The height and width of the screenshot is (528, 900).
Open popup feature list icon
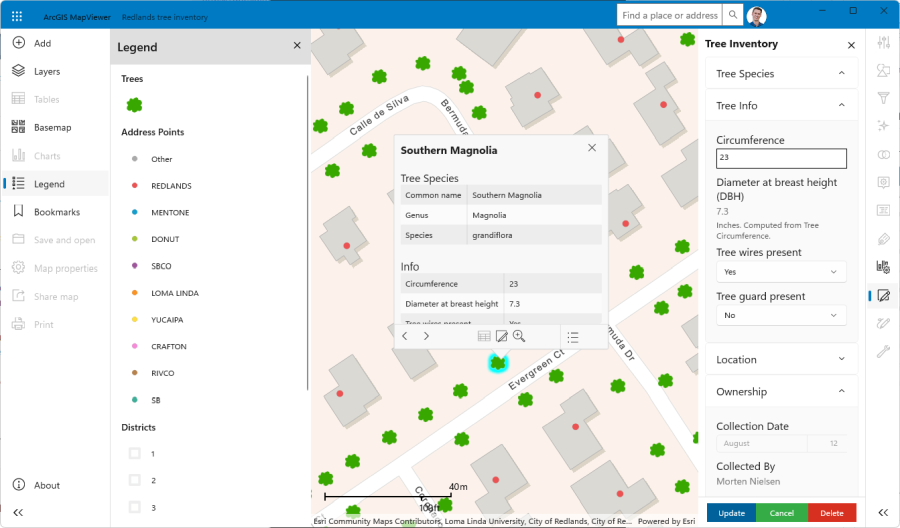coord(573,337)
